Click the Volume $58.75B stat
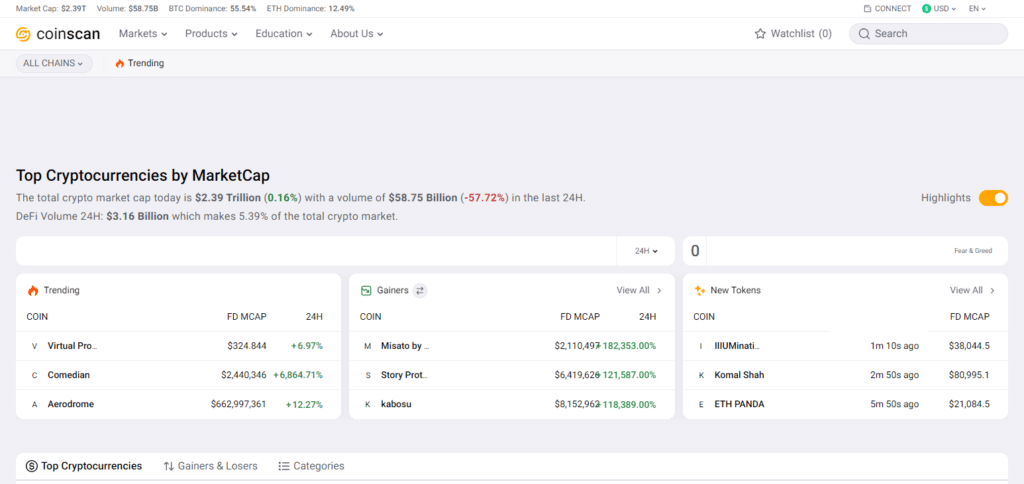The width and height of the screenshot is (1024, 484). coord(127,8)
